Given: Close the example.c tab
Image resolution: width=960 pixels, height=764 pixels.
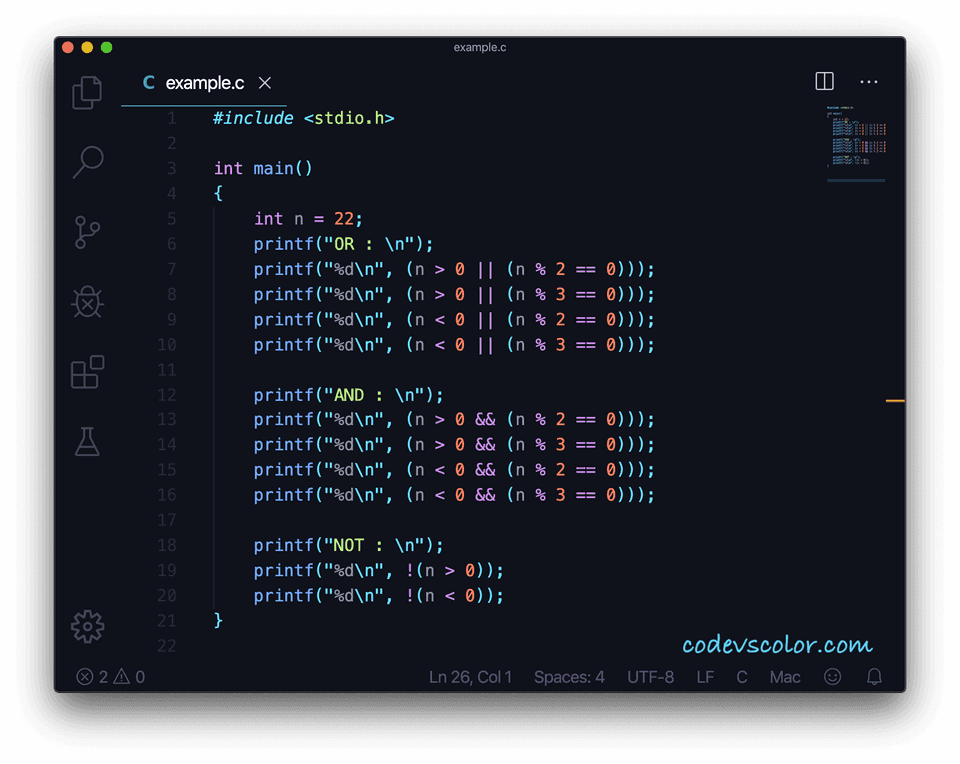Looking at the screenshot, I should tap(265, 83).
